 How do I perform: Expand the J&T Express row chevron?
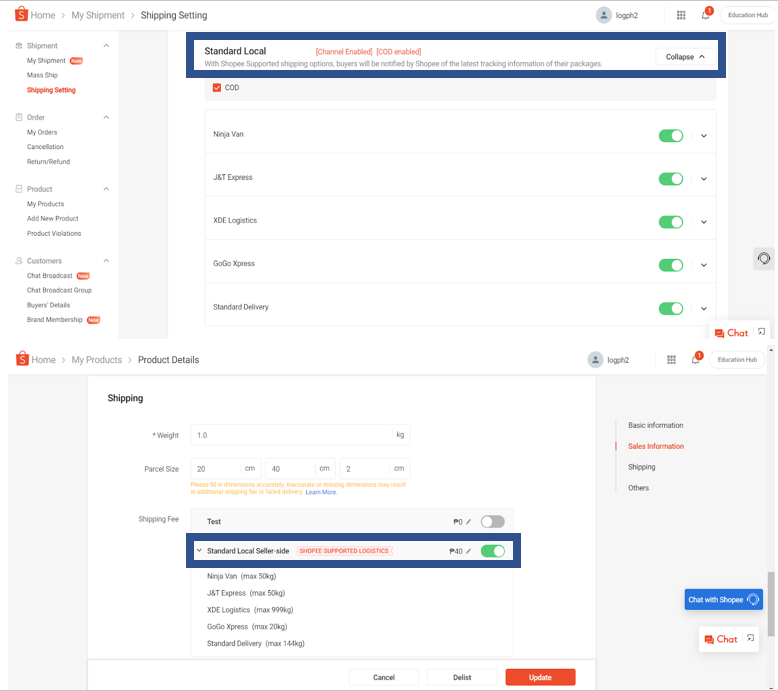coord(704,179)
